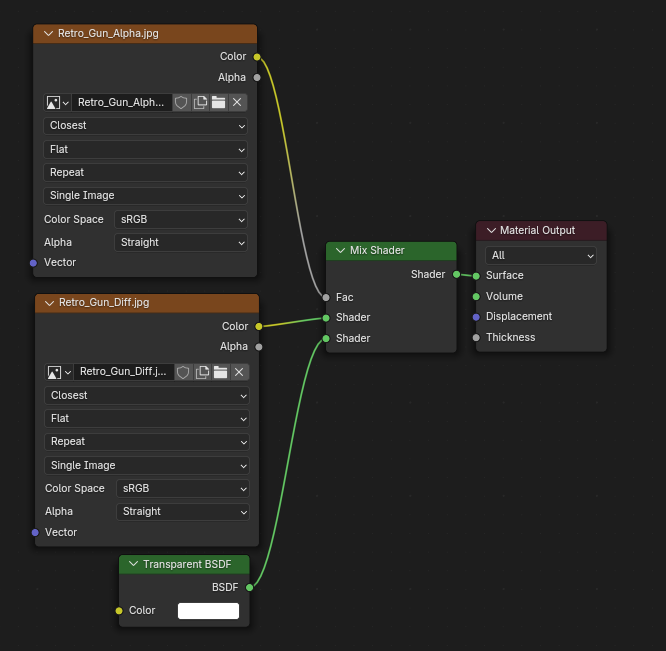Duplicate the Retro_Gun_Alpha image datablock
This screenshot has height=651, width=666.
(x=200, y=102)
